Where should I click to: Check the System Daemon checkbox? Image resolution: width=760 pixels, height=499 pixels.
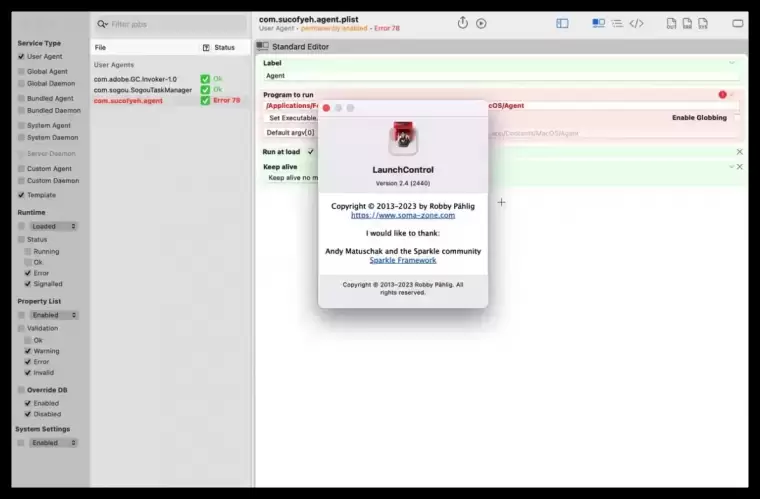tap(21, 138)
